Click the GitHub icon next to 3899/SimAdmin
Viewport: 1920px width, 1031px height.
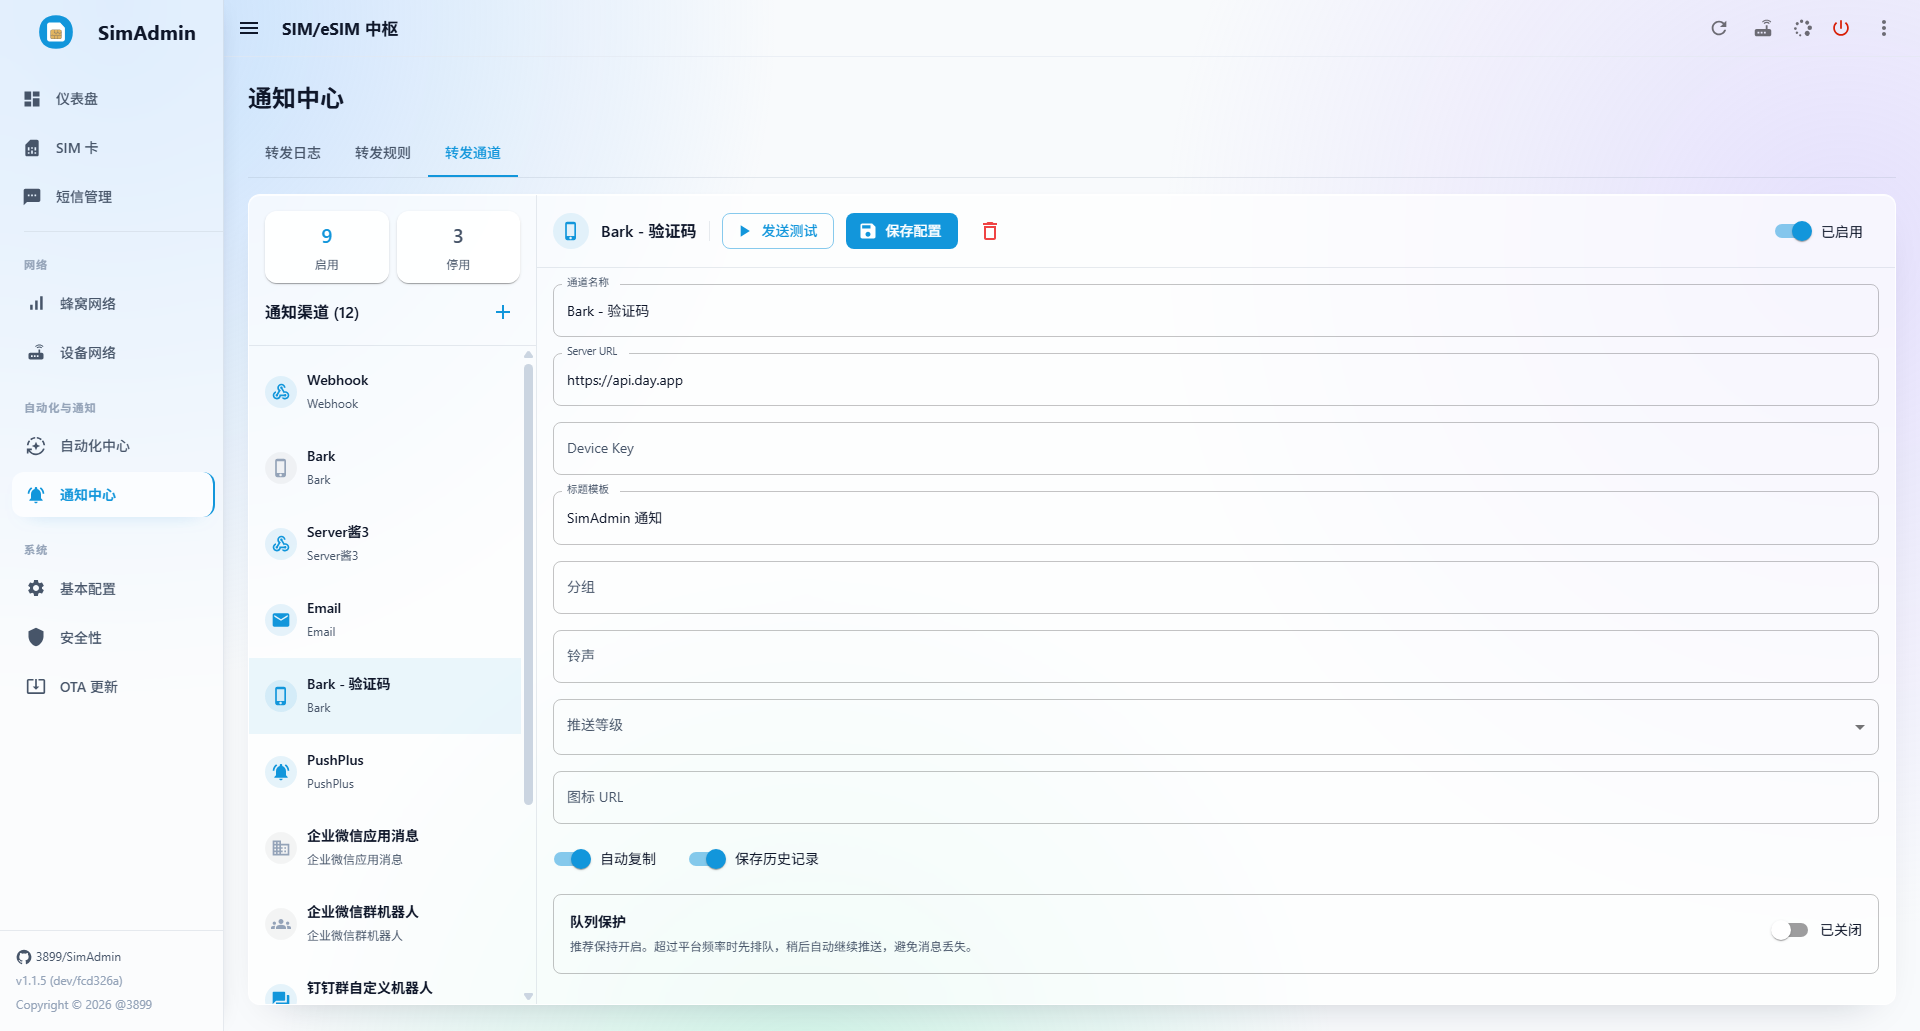pos(24,957)
